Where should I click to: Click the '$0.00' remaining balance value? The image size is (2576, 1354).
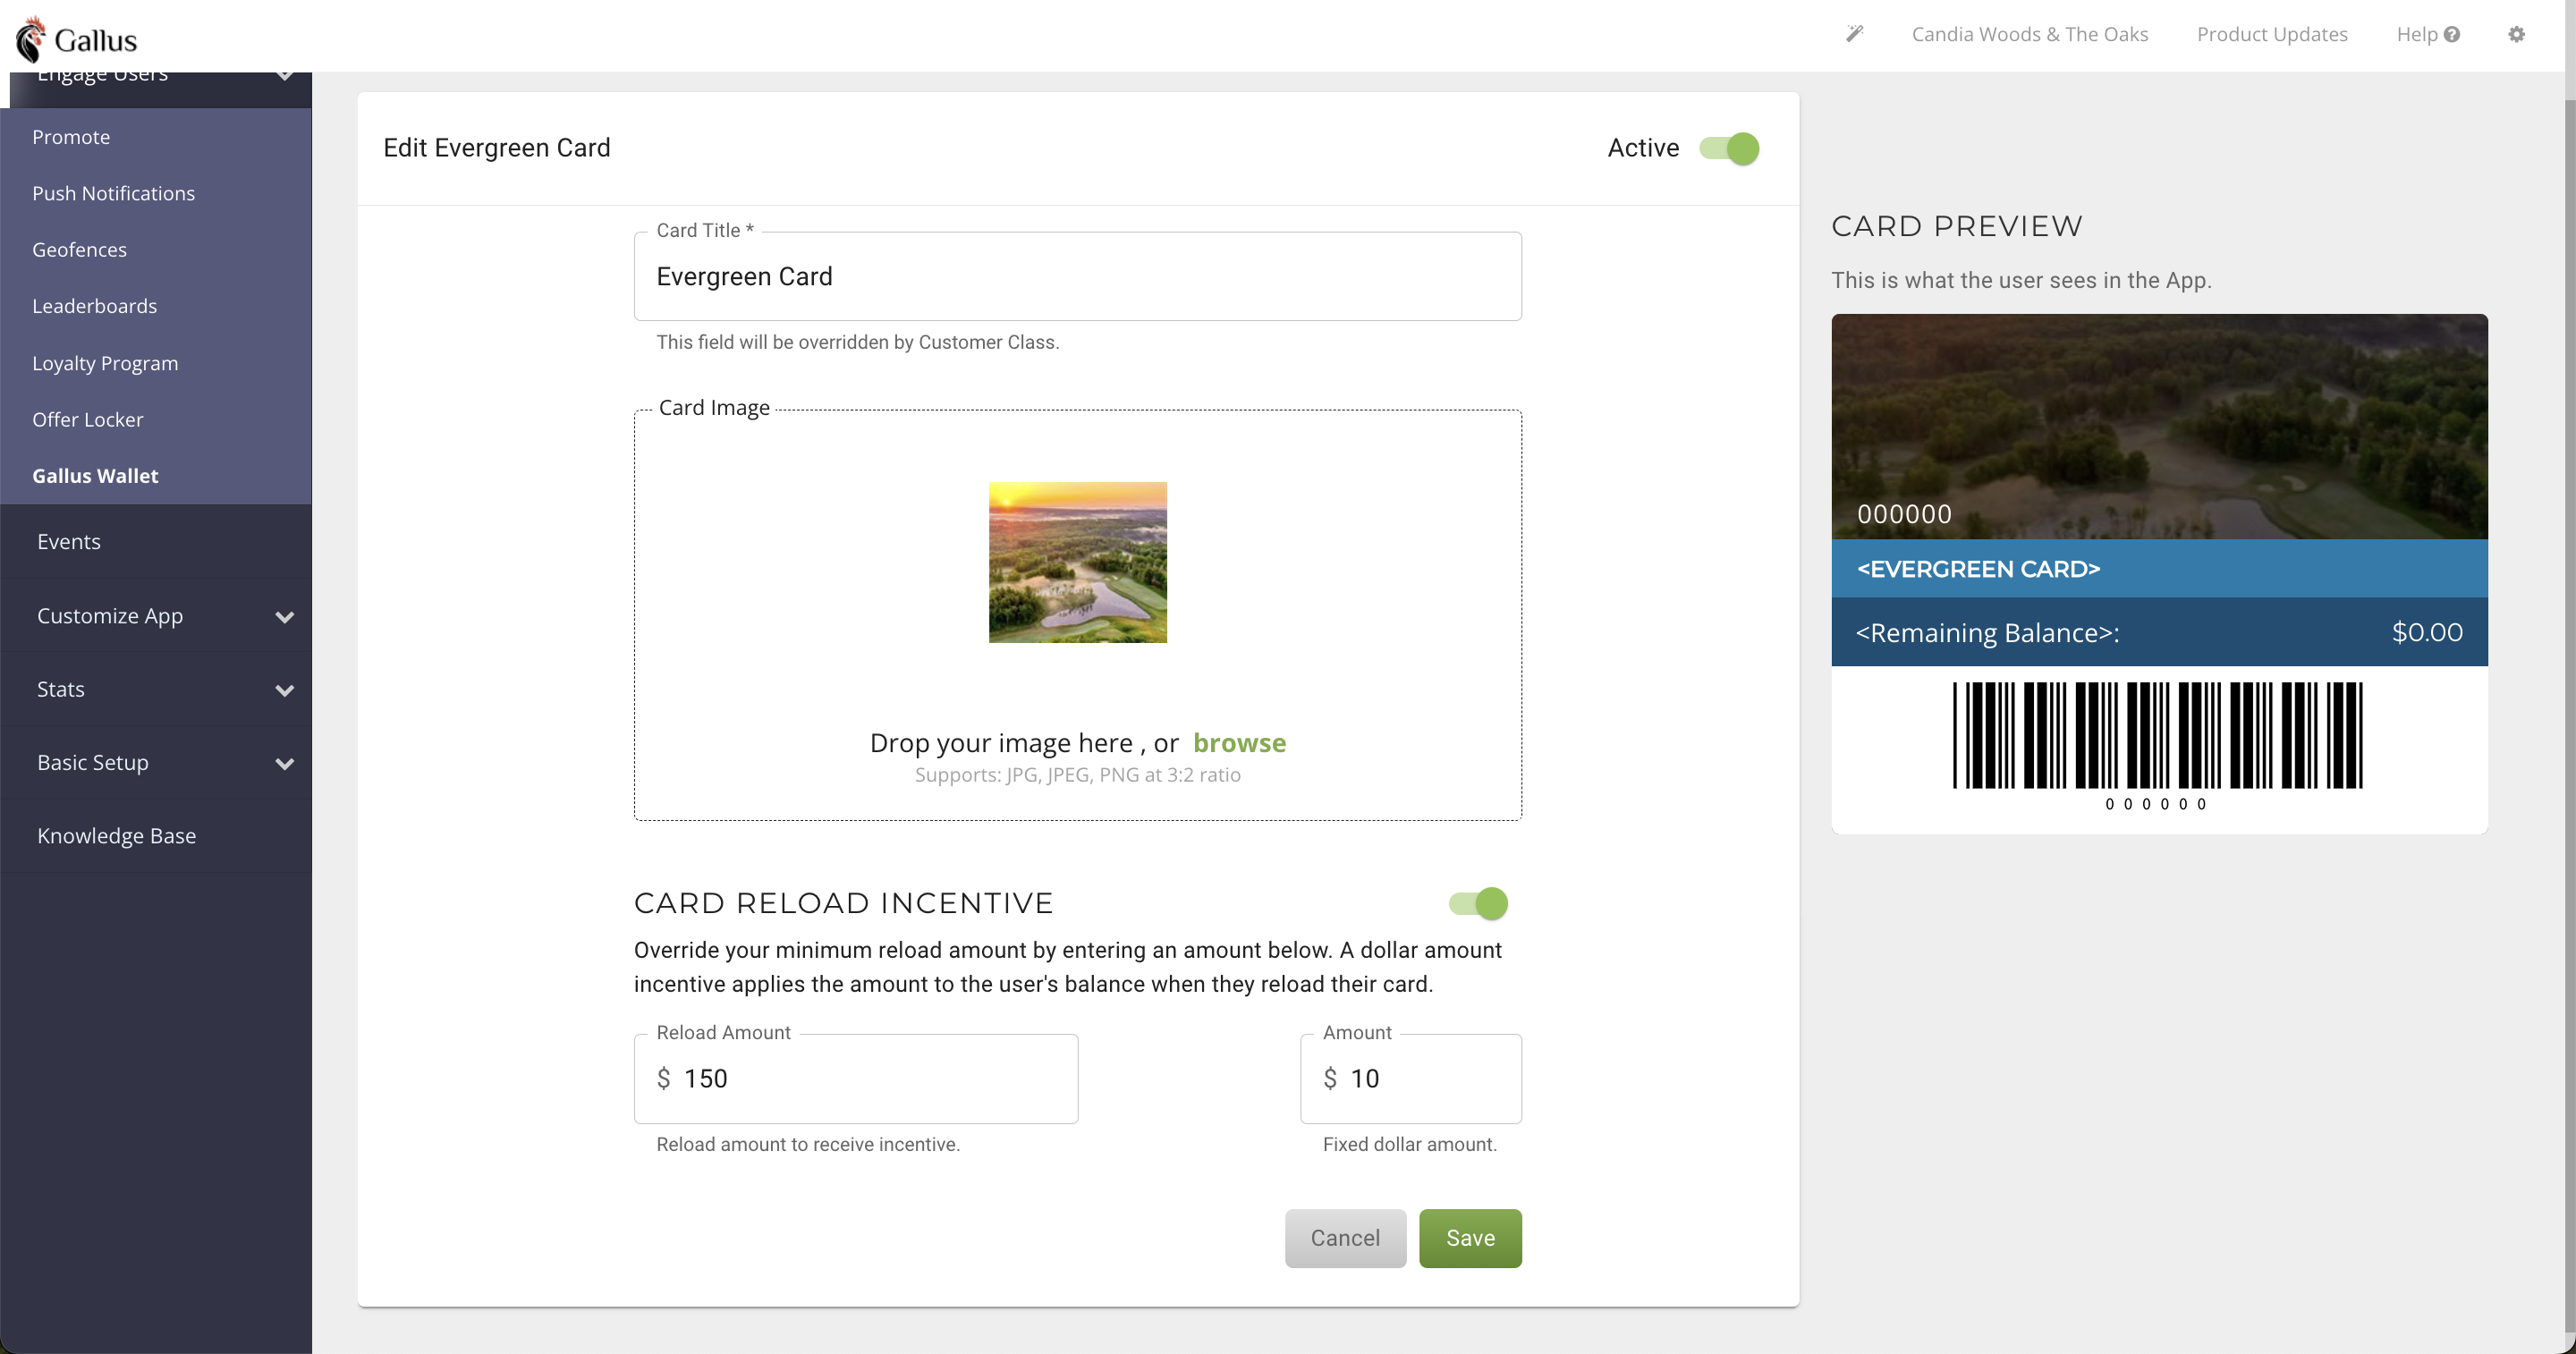[x=2427, y=632]
